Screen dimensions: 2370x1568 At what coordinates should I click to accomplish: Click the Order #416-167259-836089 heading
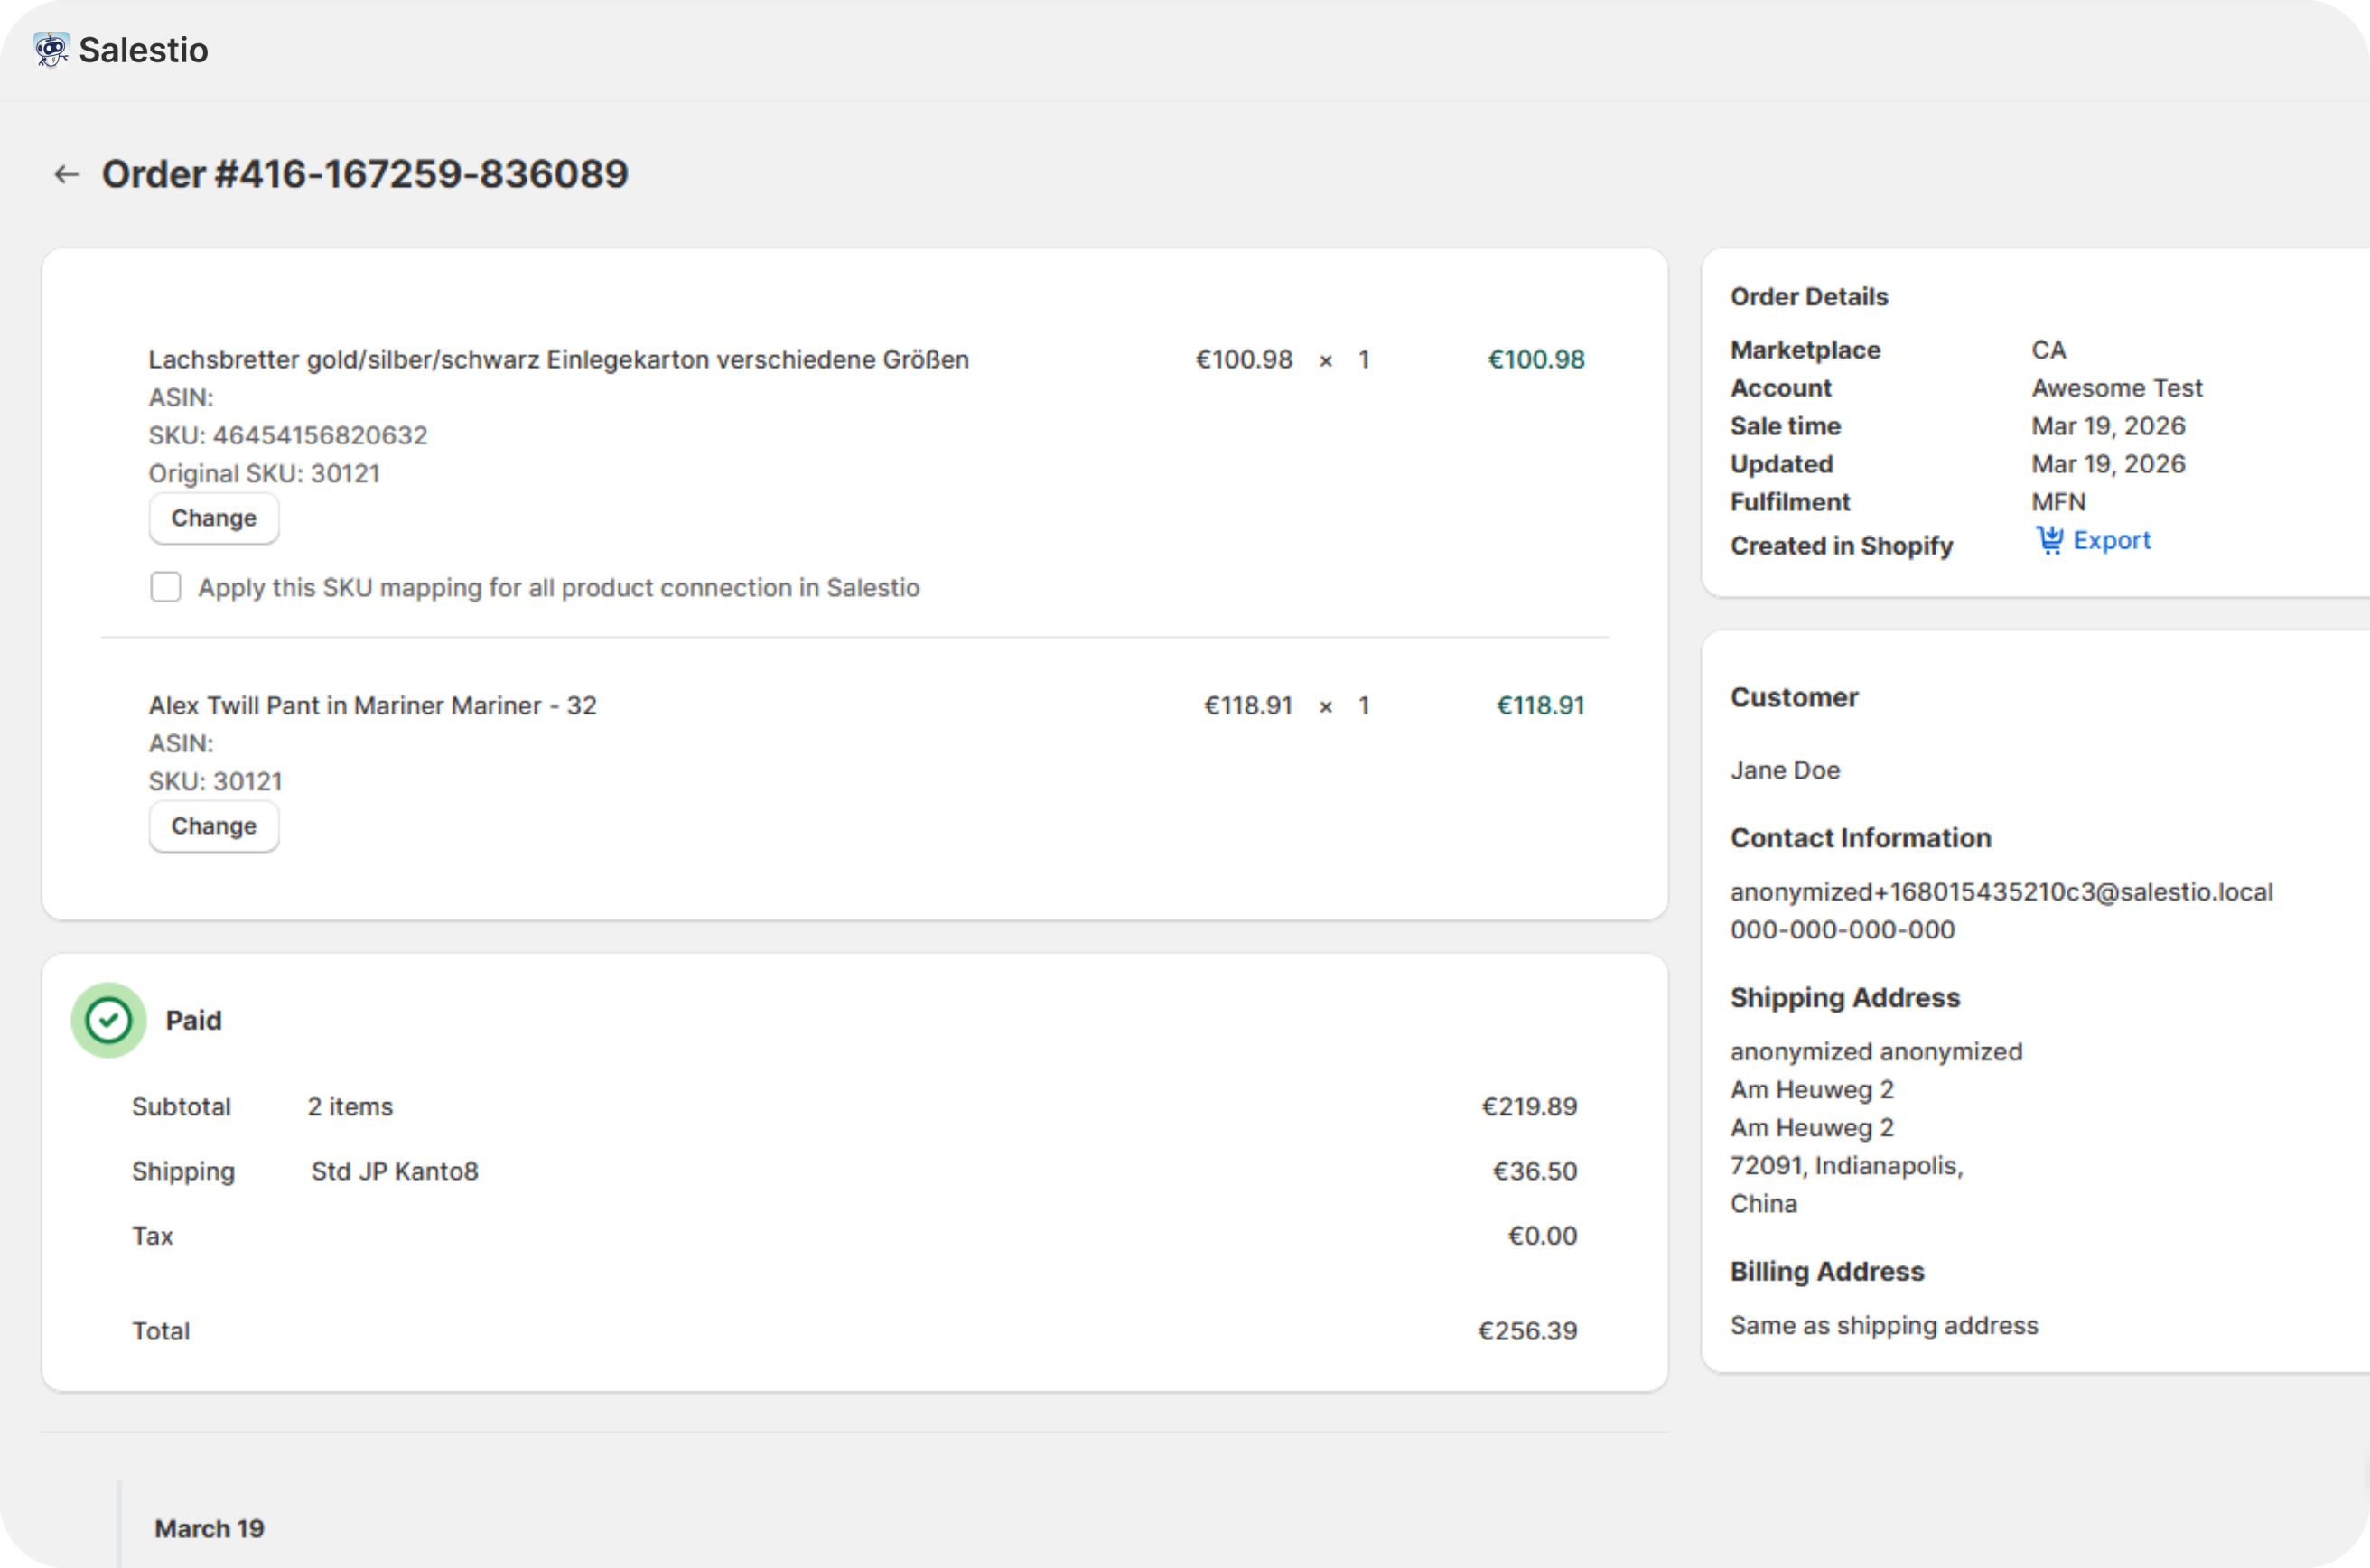(365, 174)
